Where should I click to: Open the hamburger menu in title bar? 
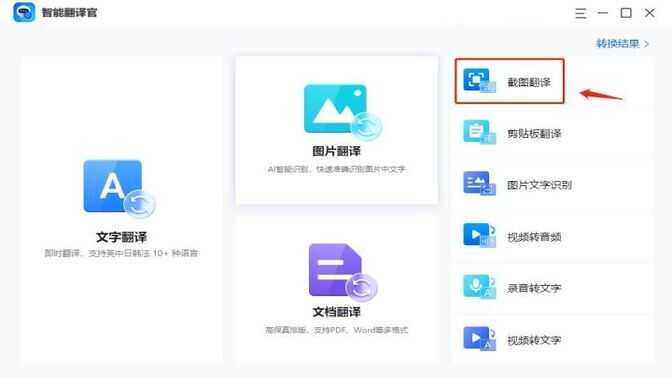[x=581, y=13]
